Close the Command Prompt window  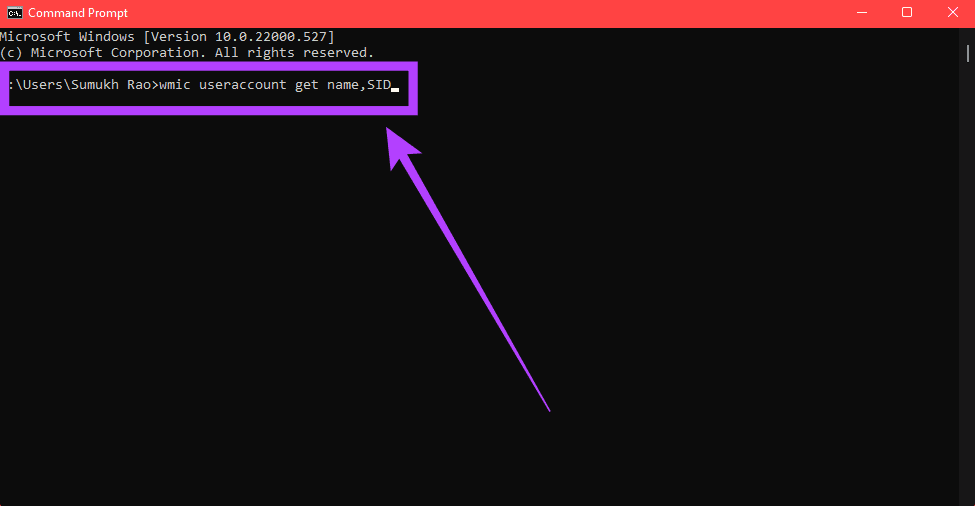point(953,12)
